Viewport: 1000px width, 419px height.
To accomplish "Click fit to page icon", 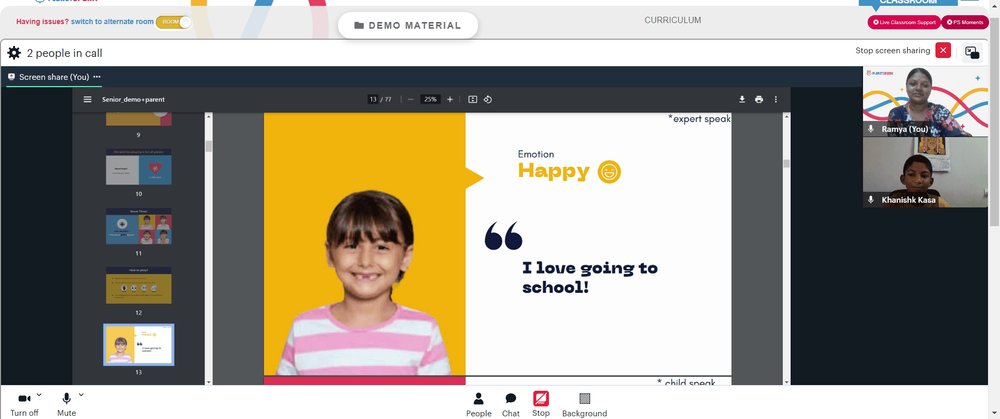I will click(x=473, y=99).
